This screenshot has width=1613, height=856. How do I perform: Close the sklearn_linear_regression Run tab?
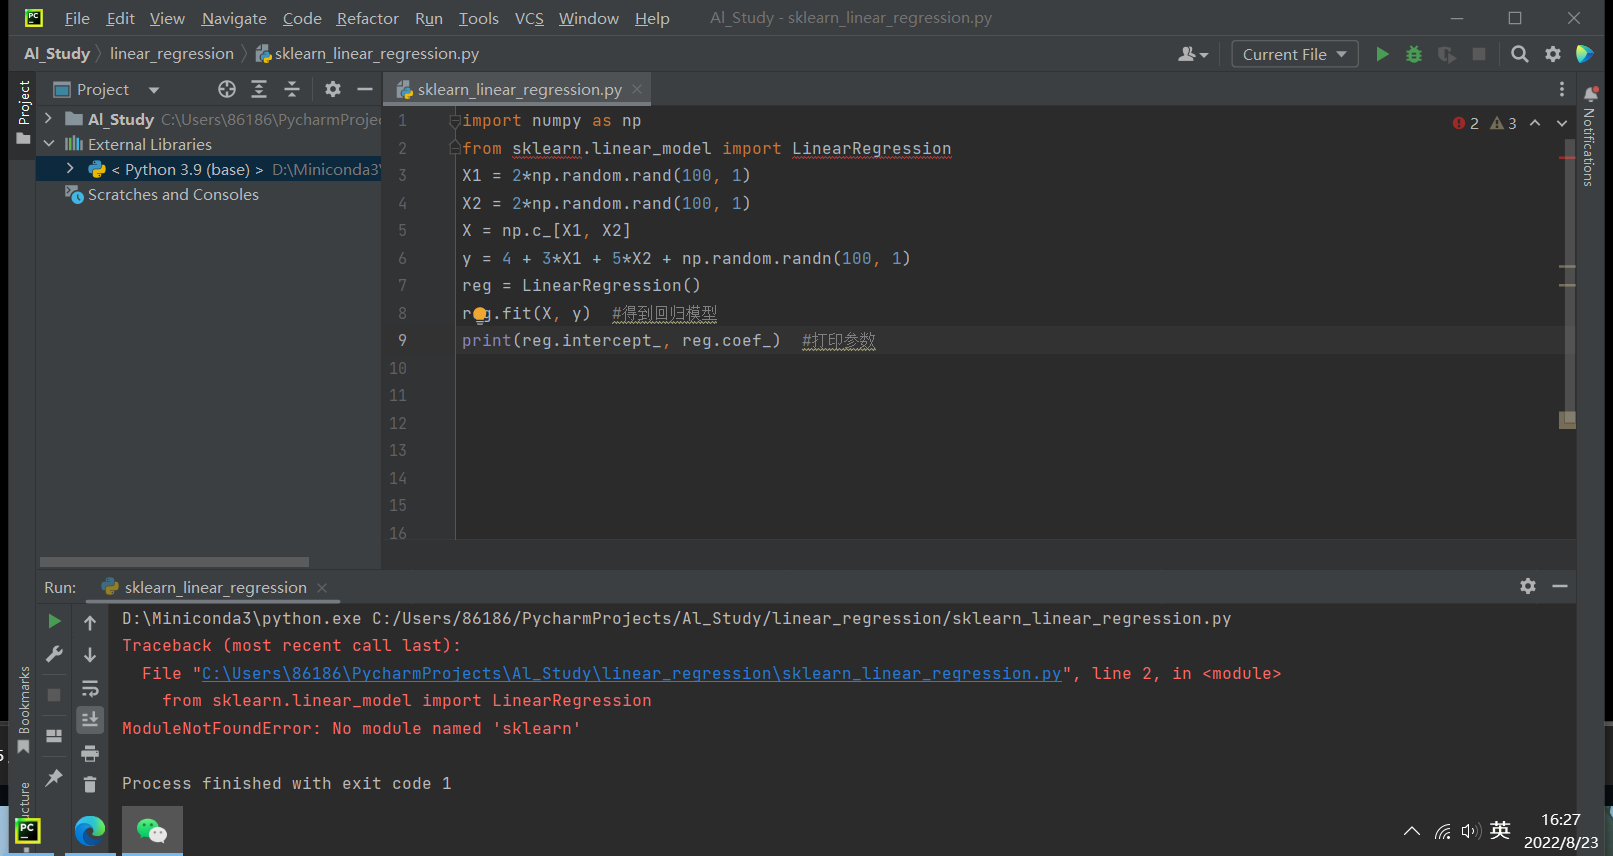(322, 587)
